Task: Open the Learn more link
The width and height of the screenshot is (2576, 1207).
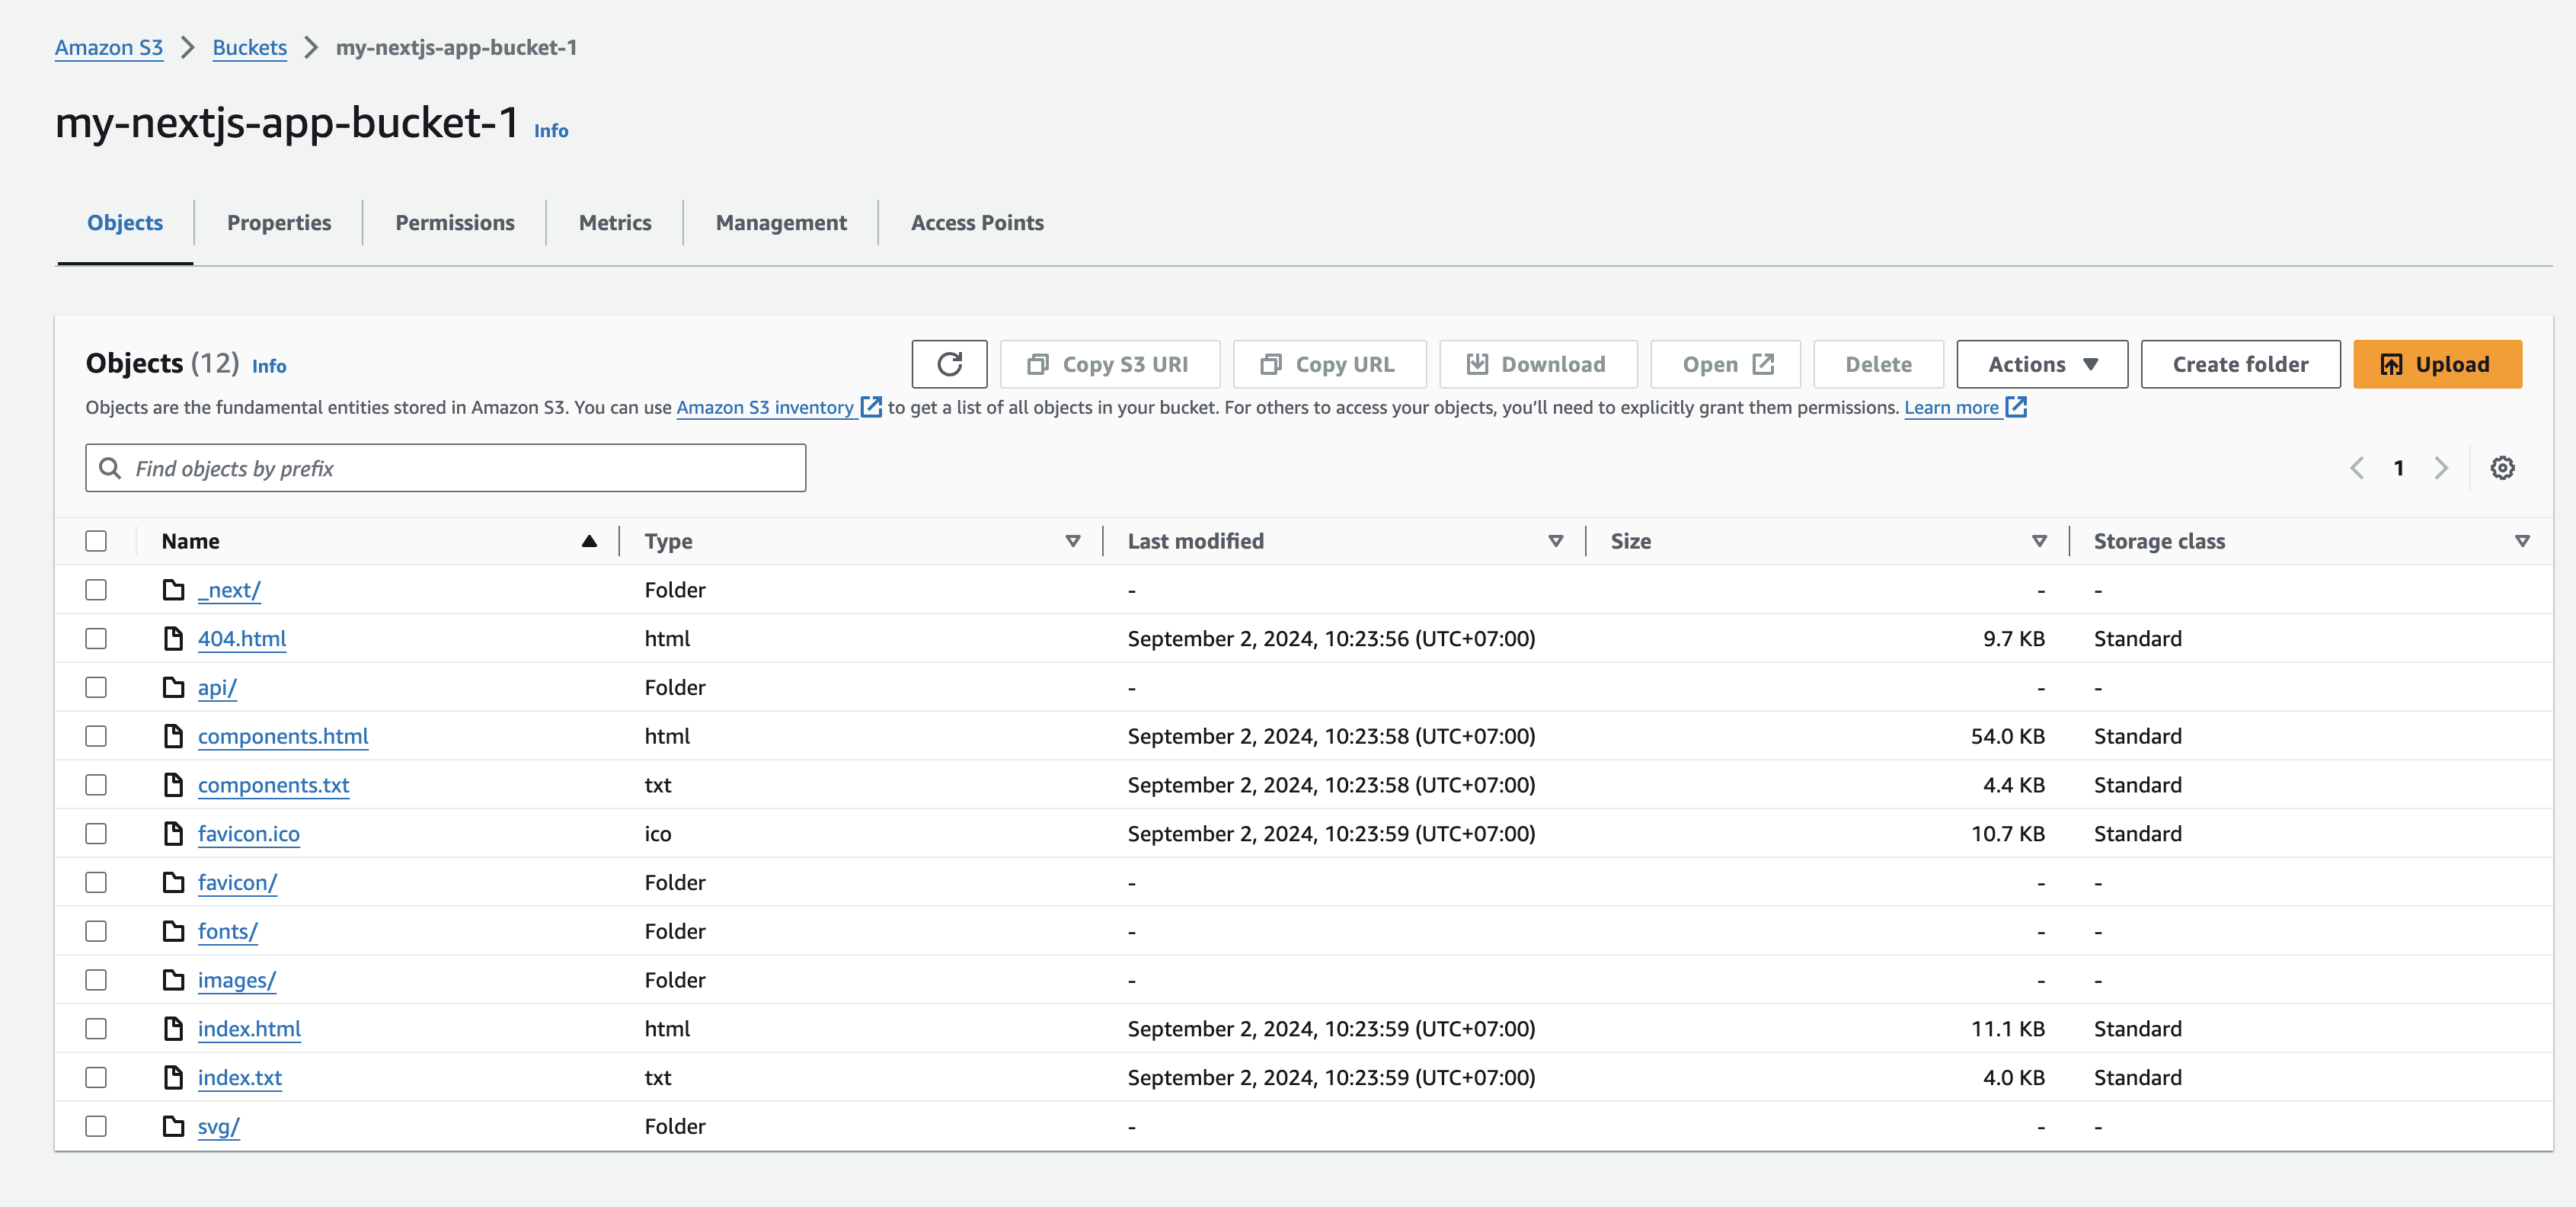Action: pyautogui.click(x=1951, y=407)
